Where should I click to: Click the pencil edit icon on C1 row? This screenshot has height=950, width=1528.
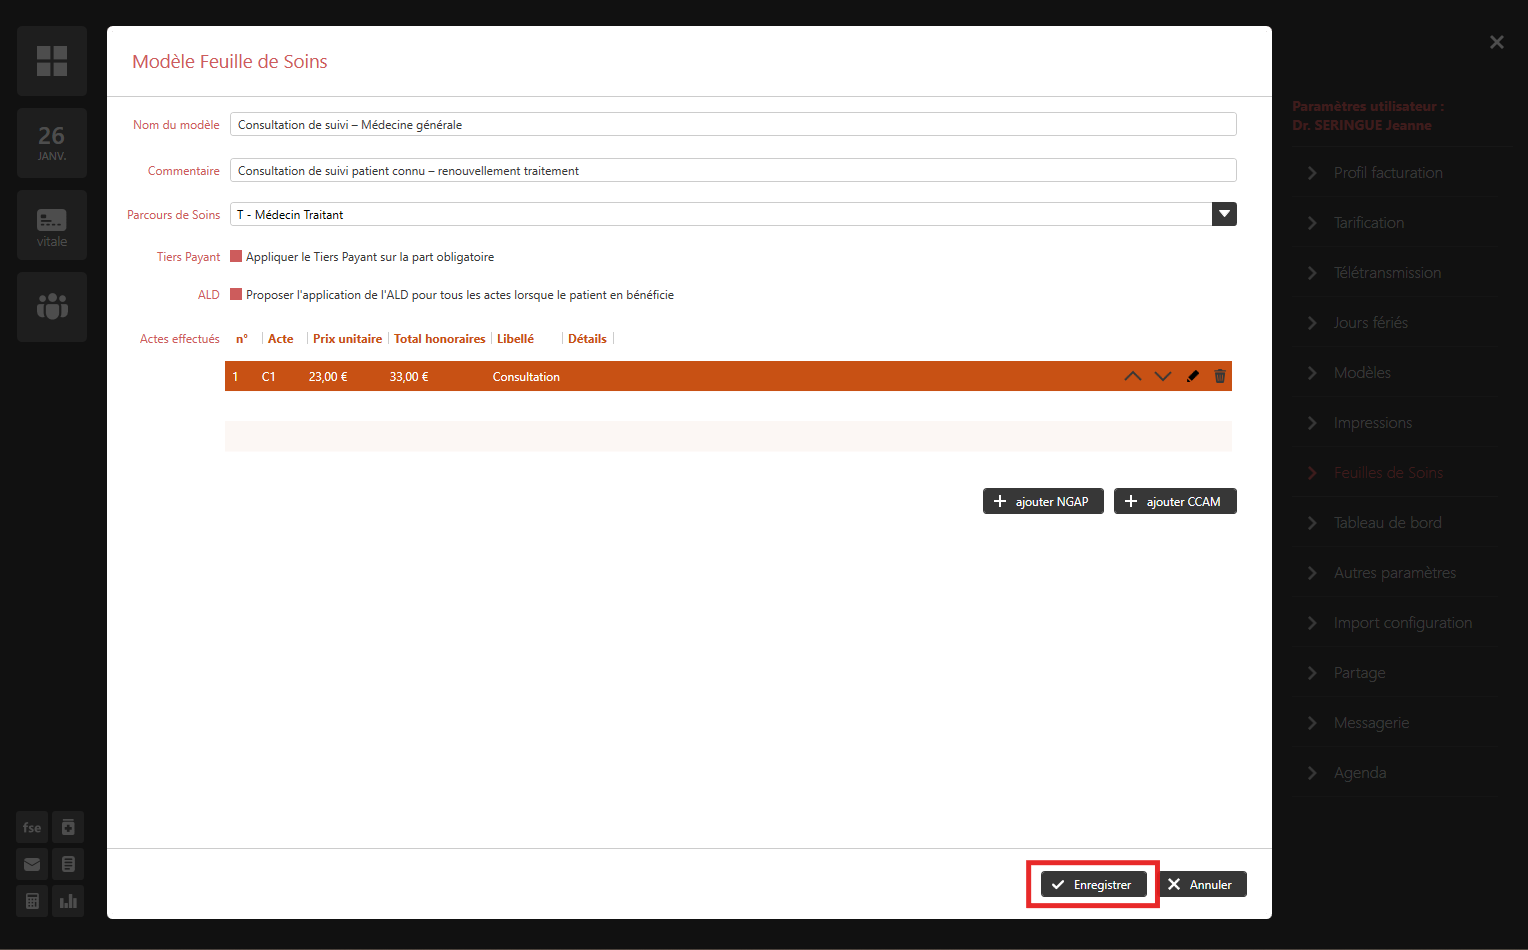(1192, 376)
